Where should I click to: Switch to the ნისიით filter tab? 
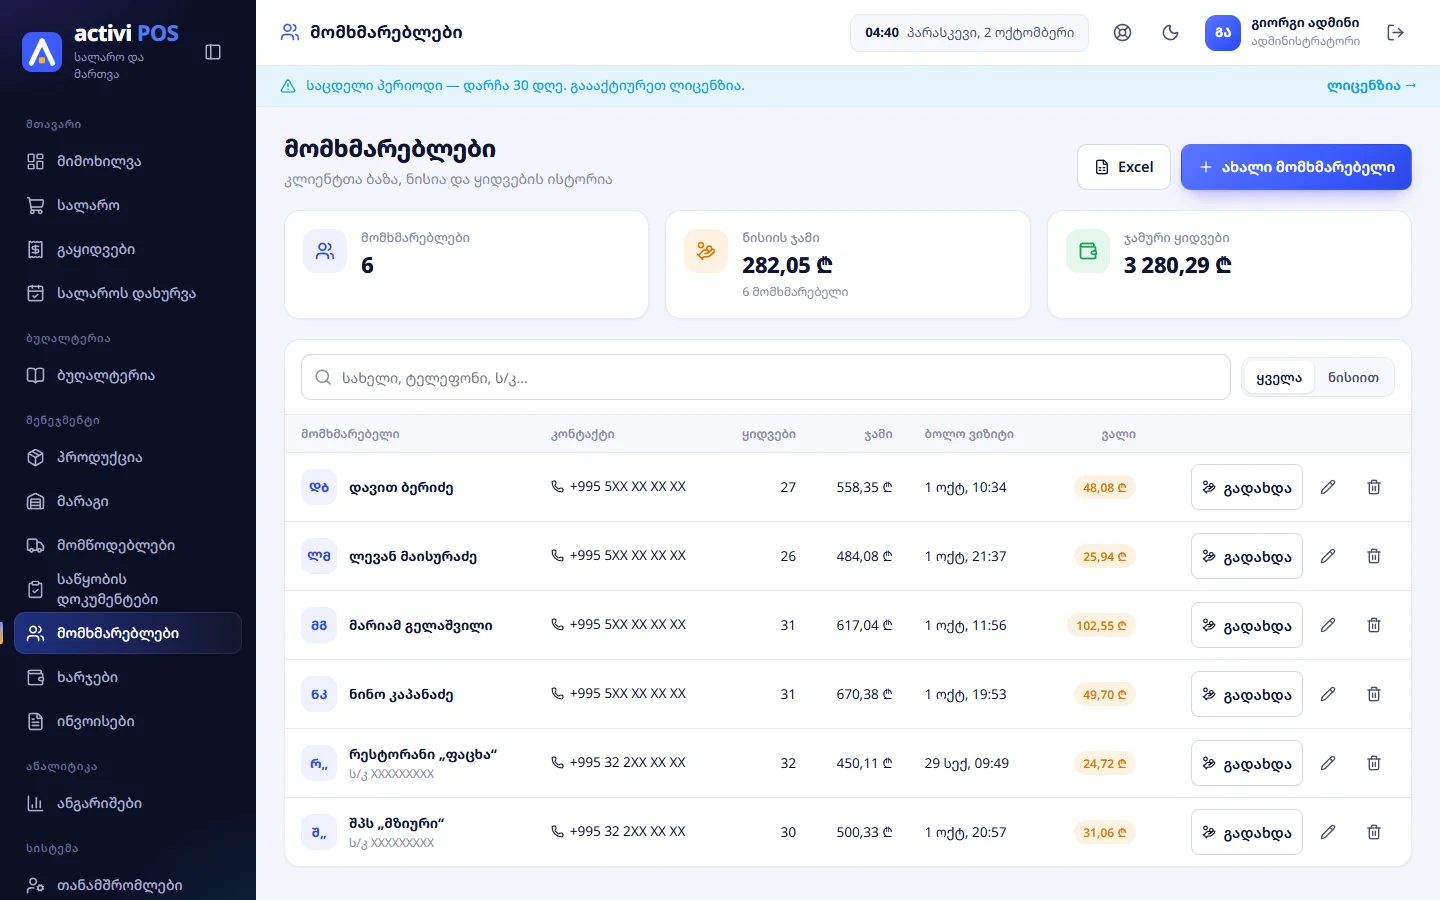(x=1353, y=378)
